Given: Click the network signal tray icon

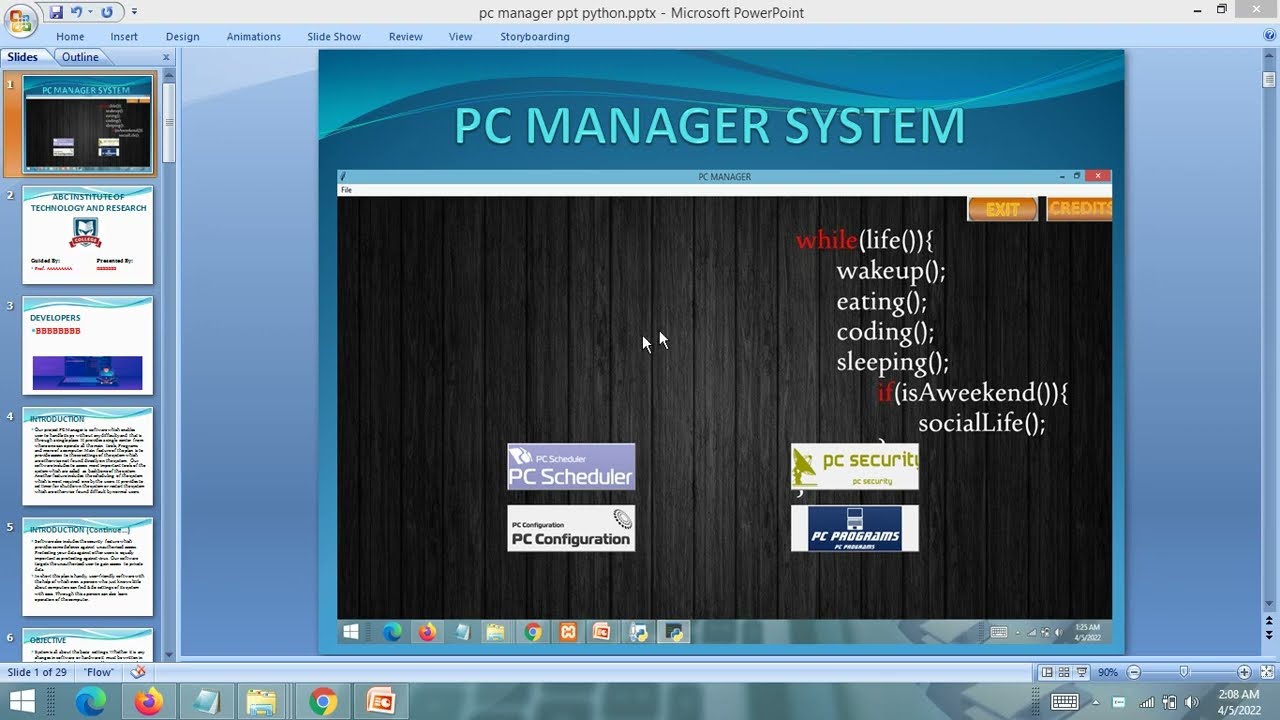Looking at the screenshot, I should point(1147,702).
